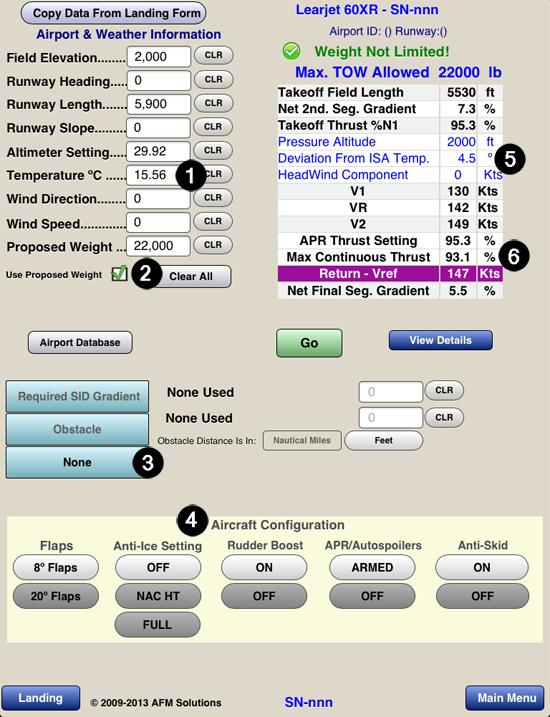The image size is (550, 717).
Task: Clear the Runway Slope value
Action: (213, 127)
